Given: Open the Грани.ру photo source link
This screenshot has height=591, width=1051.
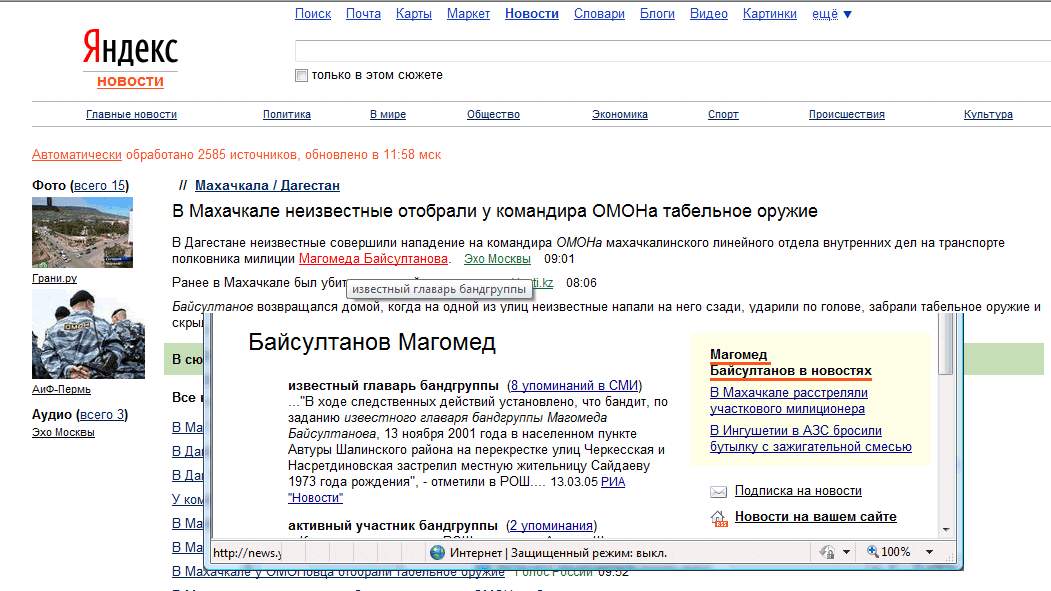Looking at the screenshot, I should point(54,278).
